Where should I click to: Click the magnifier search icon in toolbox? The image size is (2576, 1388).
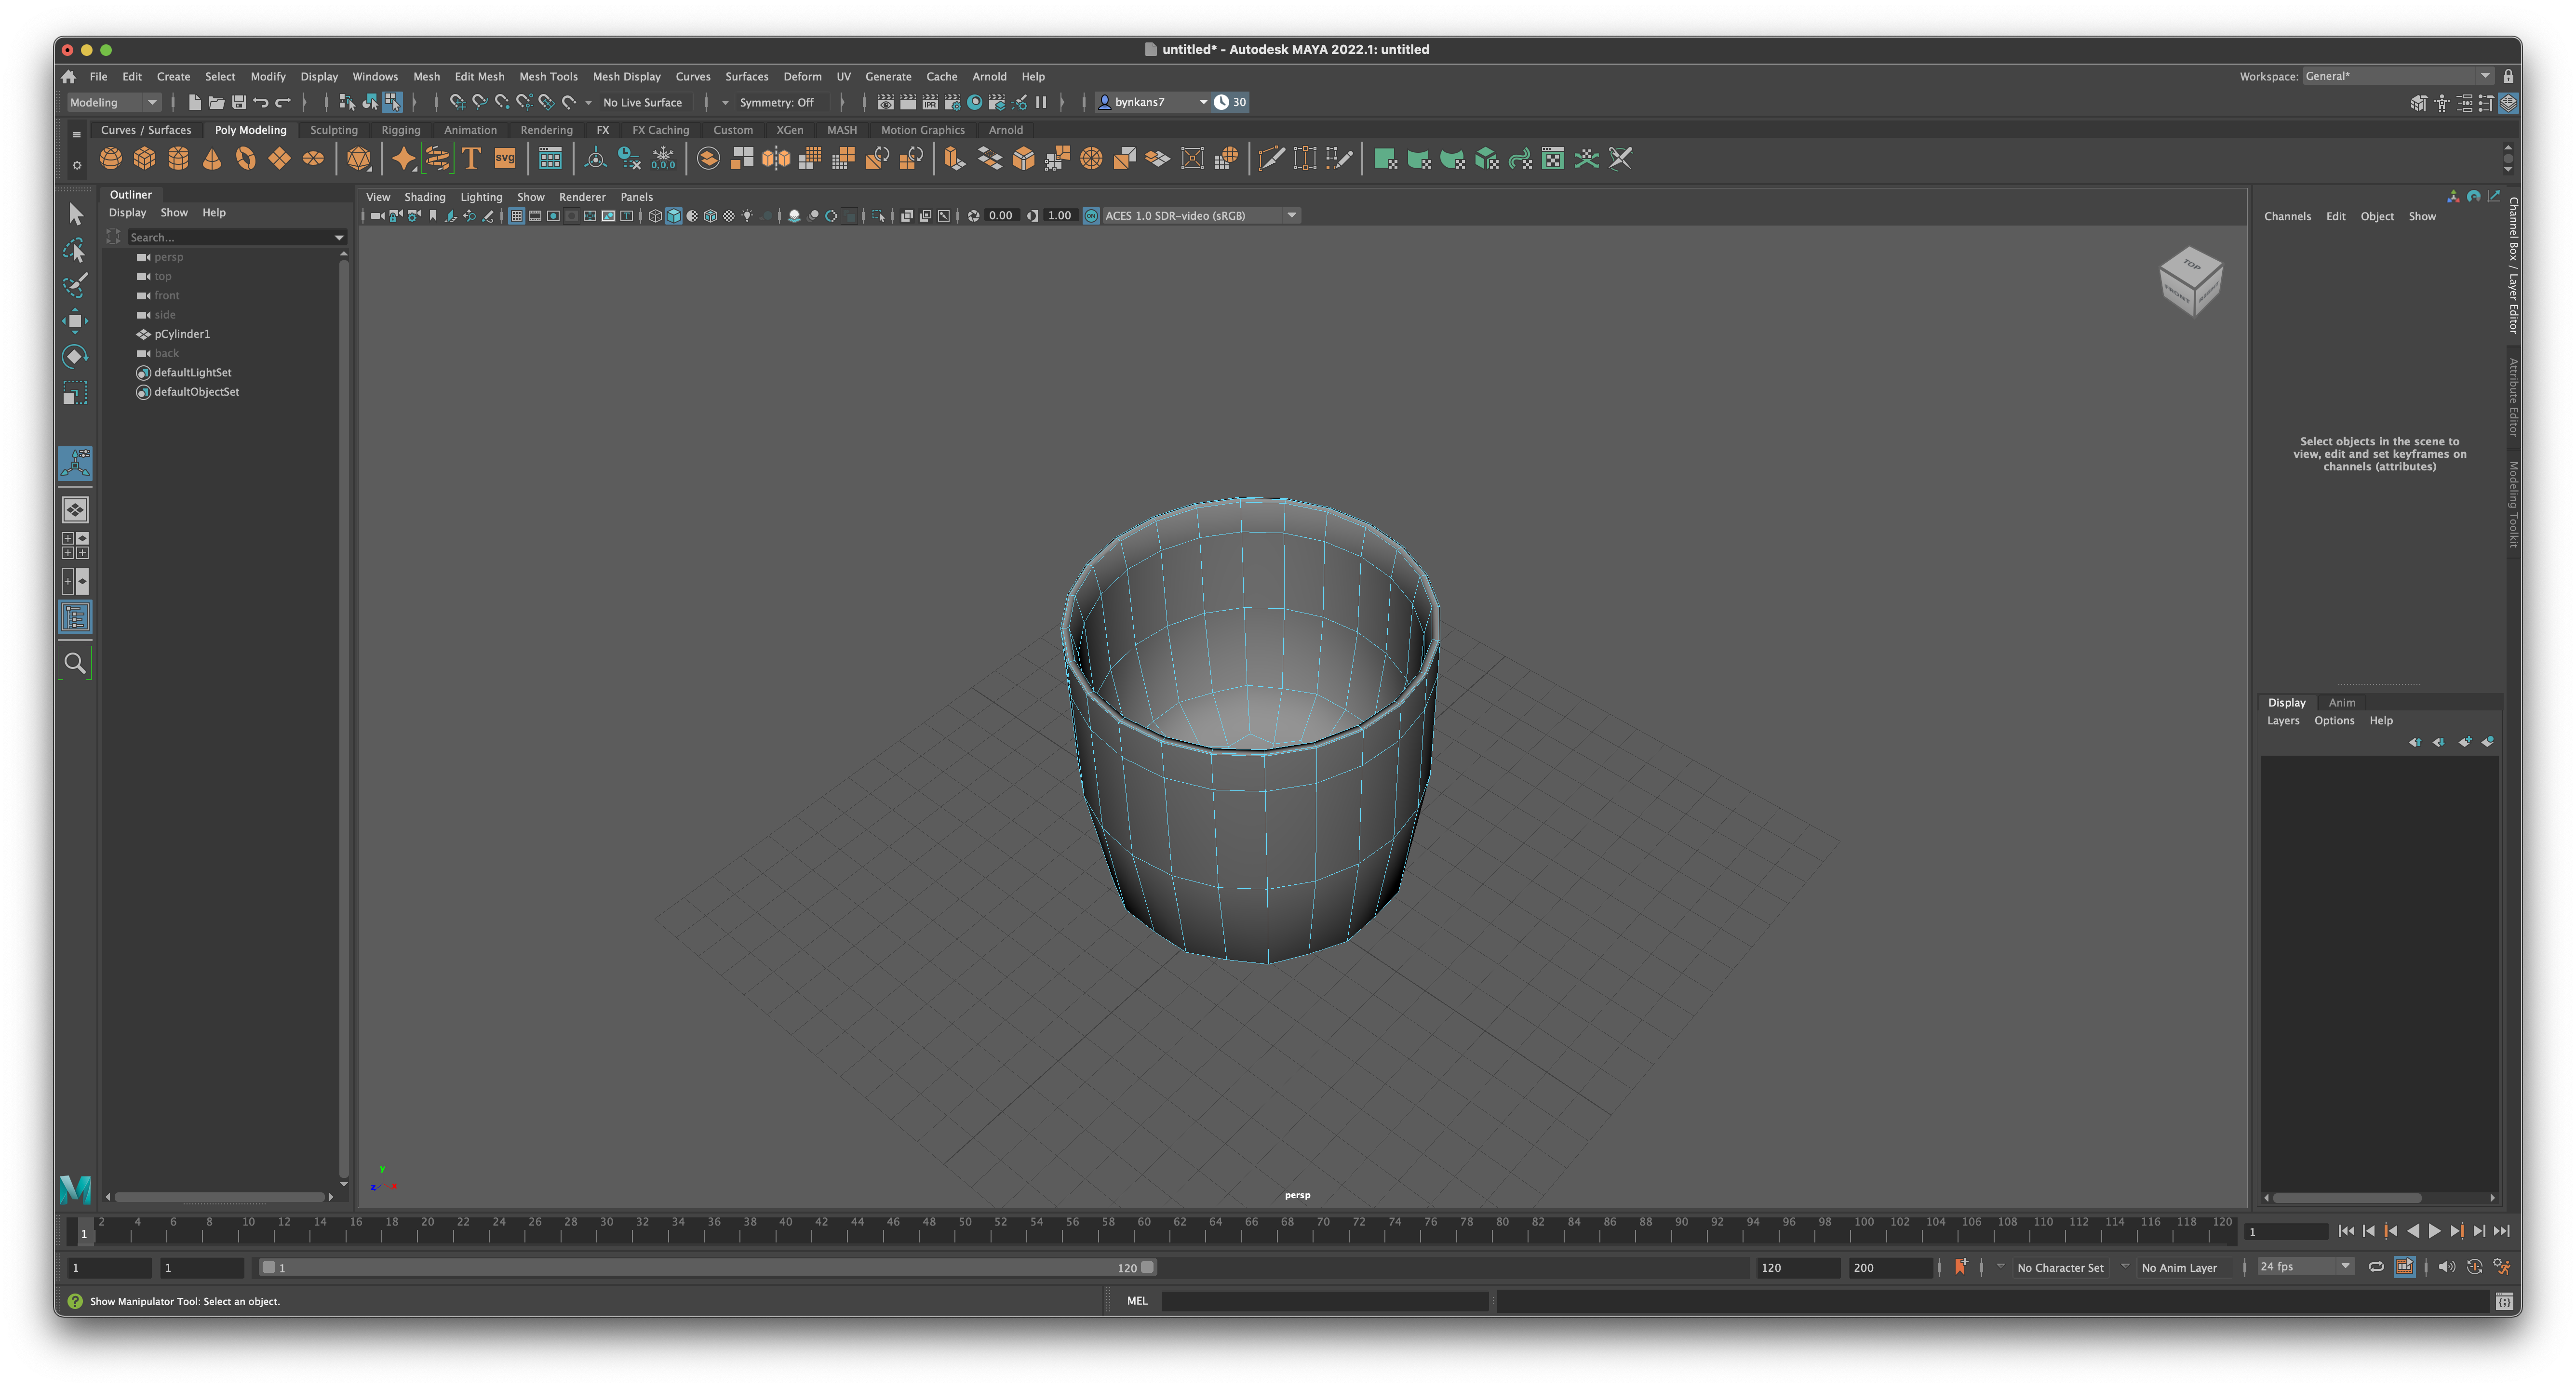pos(75,663)
